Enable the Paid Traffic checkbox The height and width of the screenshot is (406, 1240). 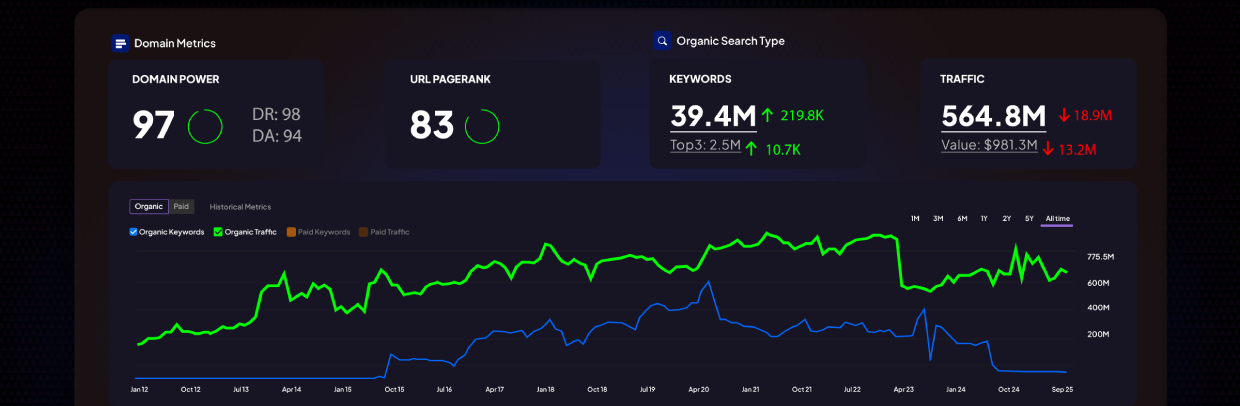[364, 232]
